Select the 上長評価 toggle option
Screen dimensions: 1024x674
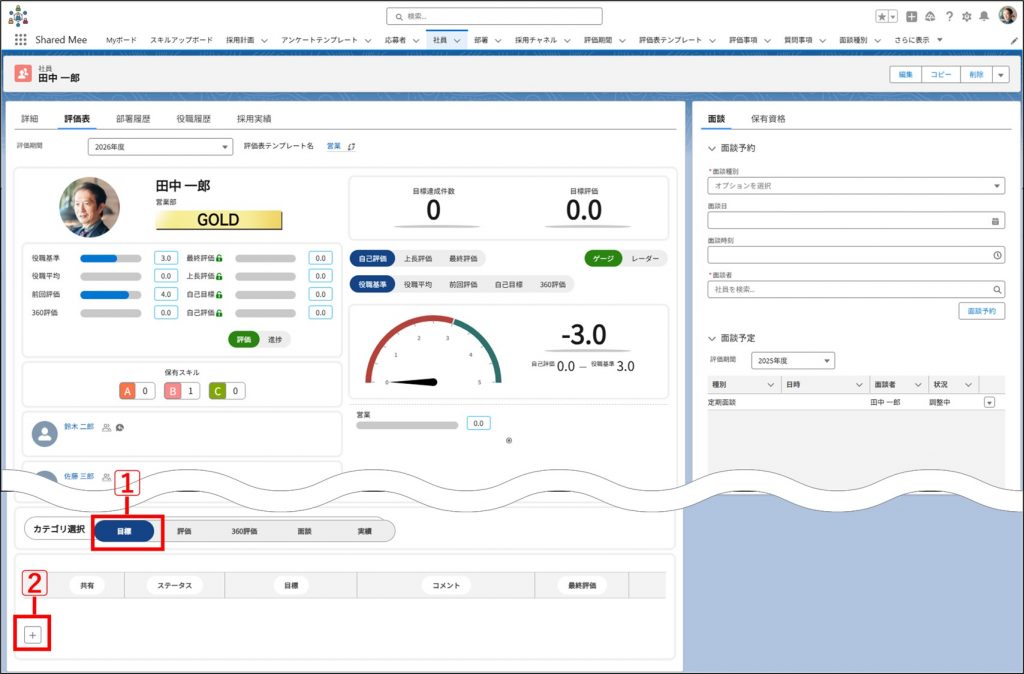coord(418,258)
